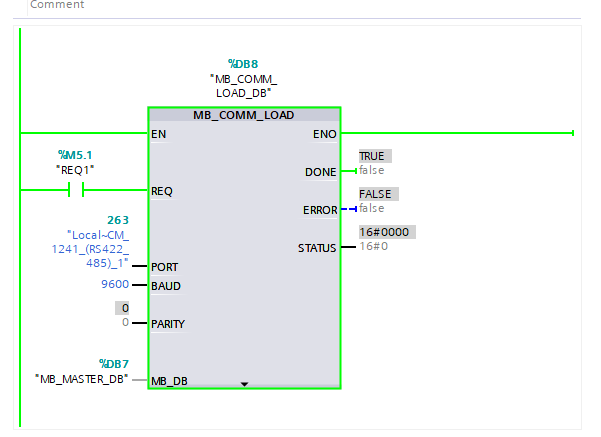Click the "REQ1" tag name
Viewport: 601px width, 437px height.
coord(75,170)
